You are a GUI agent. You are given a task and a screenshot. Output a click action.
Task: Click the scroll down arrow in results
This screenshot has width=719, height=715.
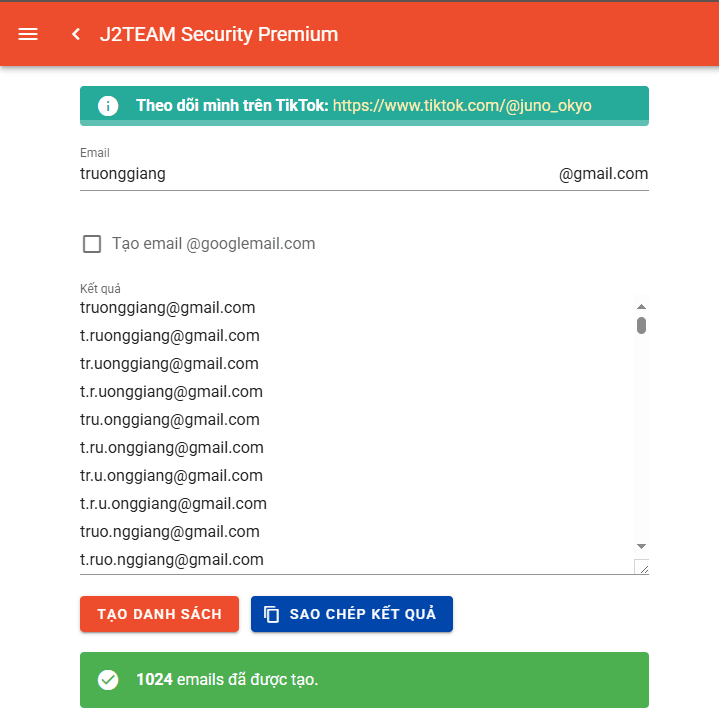642,546
